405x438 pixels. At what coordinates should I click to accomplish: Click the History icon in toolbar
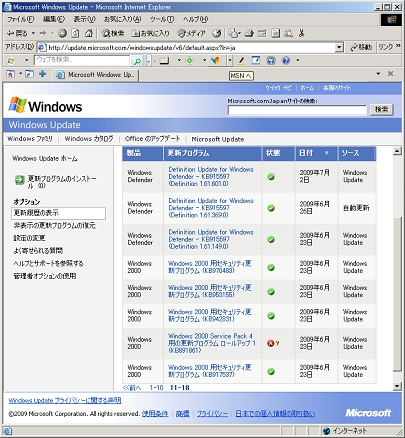point(217,33)
